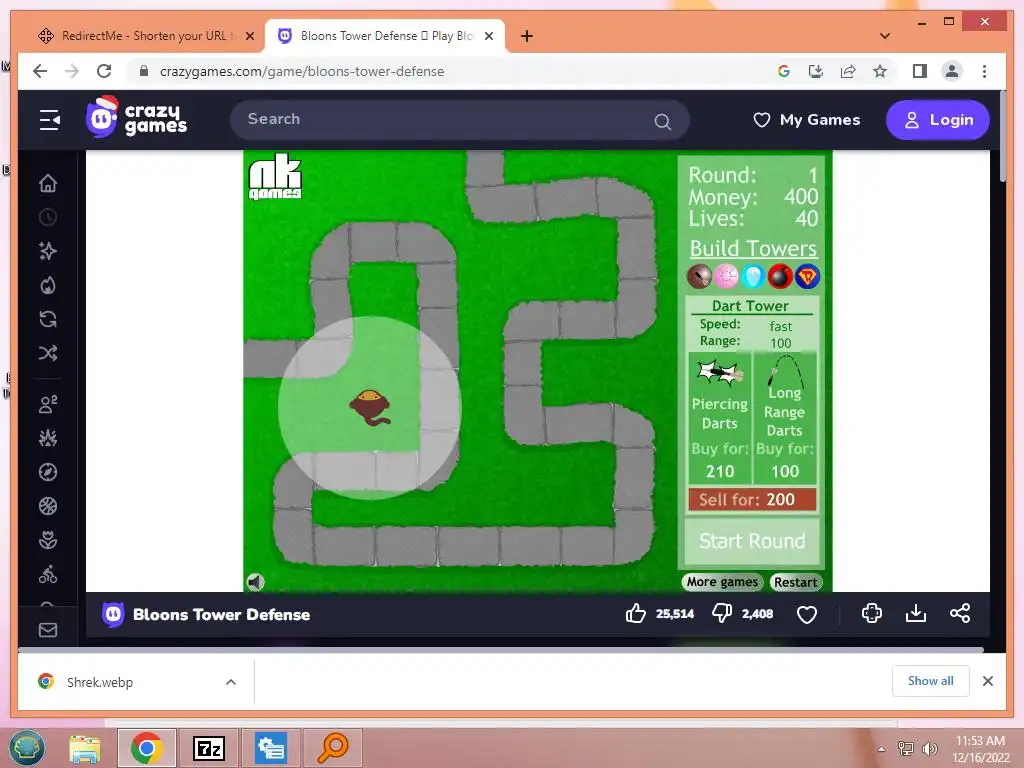Show hidden system tray icons
This screenshot has width=1024, height=768.
882,749
